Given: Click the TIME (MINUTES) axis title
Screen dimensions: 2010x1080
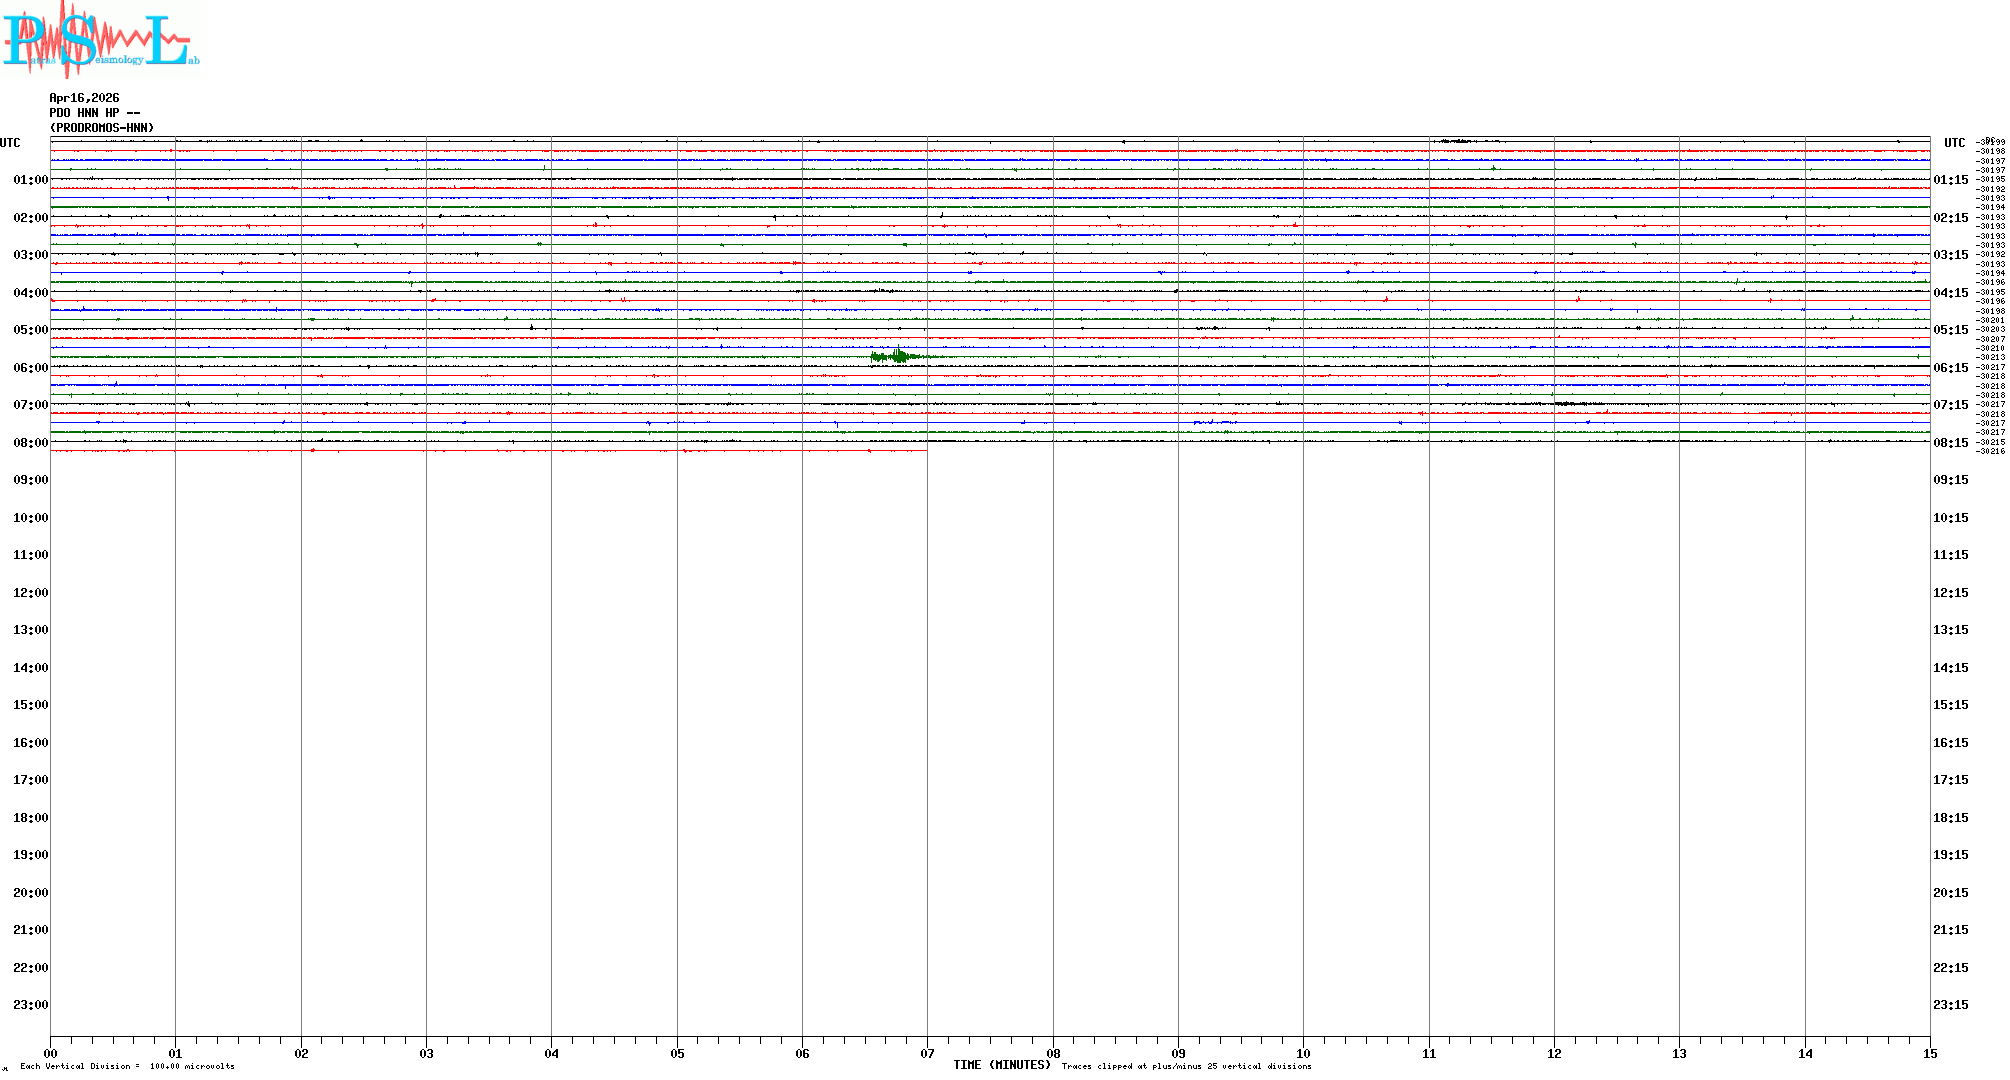Looking at the screenshot, I should tap(1001, 1065).
